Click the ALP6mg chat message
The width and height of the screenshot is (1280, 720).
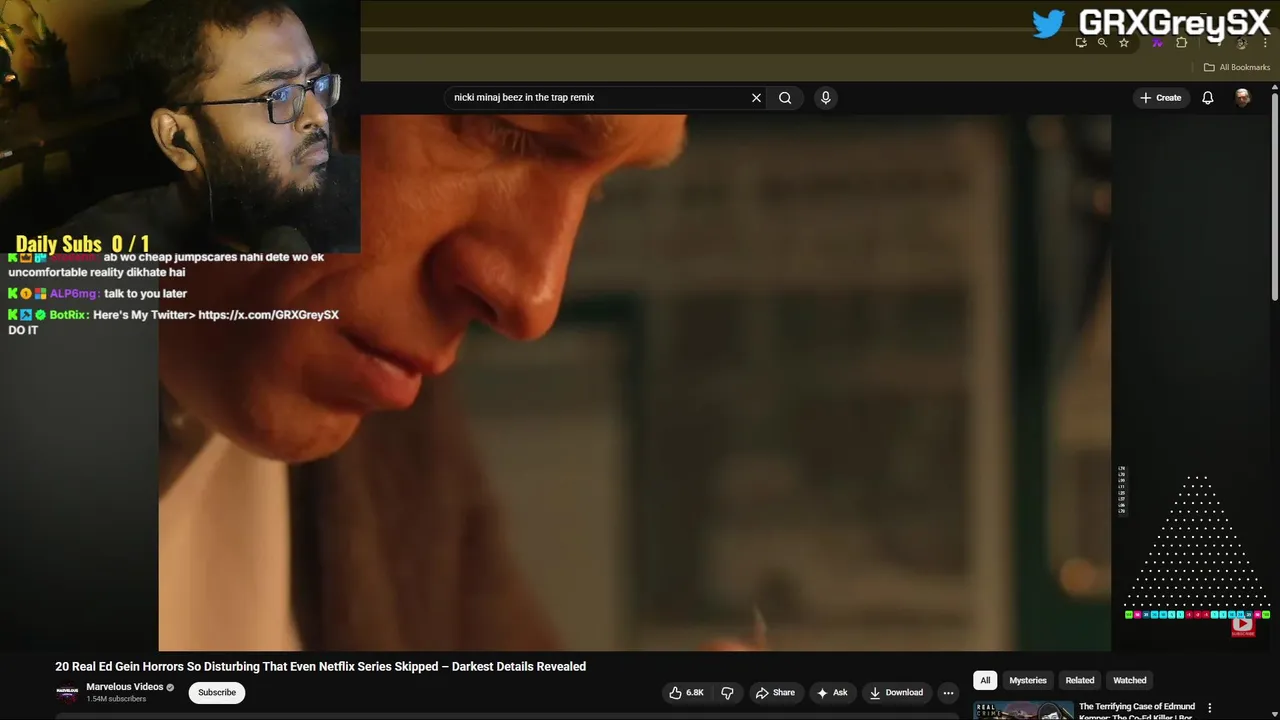(98, 293)
